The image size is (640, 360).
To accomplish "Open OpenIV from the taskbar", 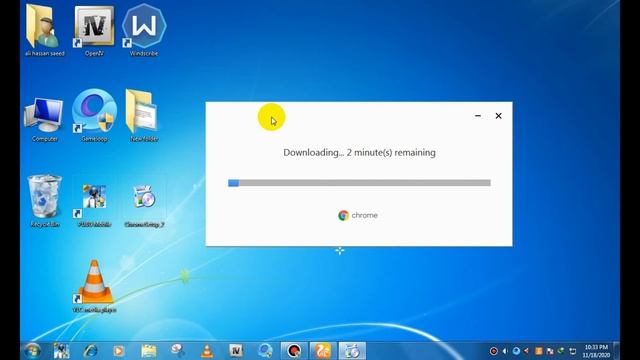I will click(x=236, y=351).
